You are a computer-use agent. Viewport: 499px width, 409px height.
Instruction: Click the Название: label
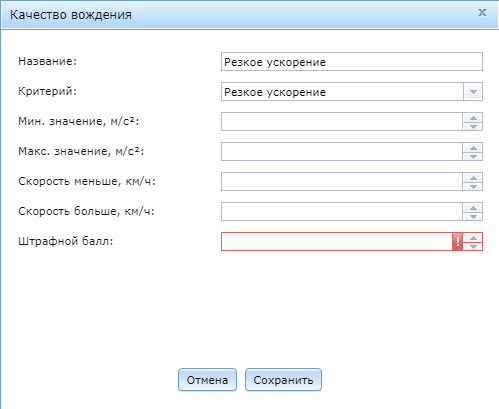coord(47,61)
